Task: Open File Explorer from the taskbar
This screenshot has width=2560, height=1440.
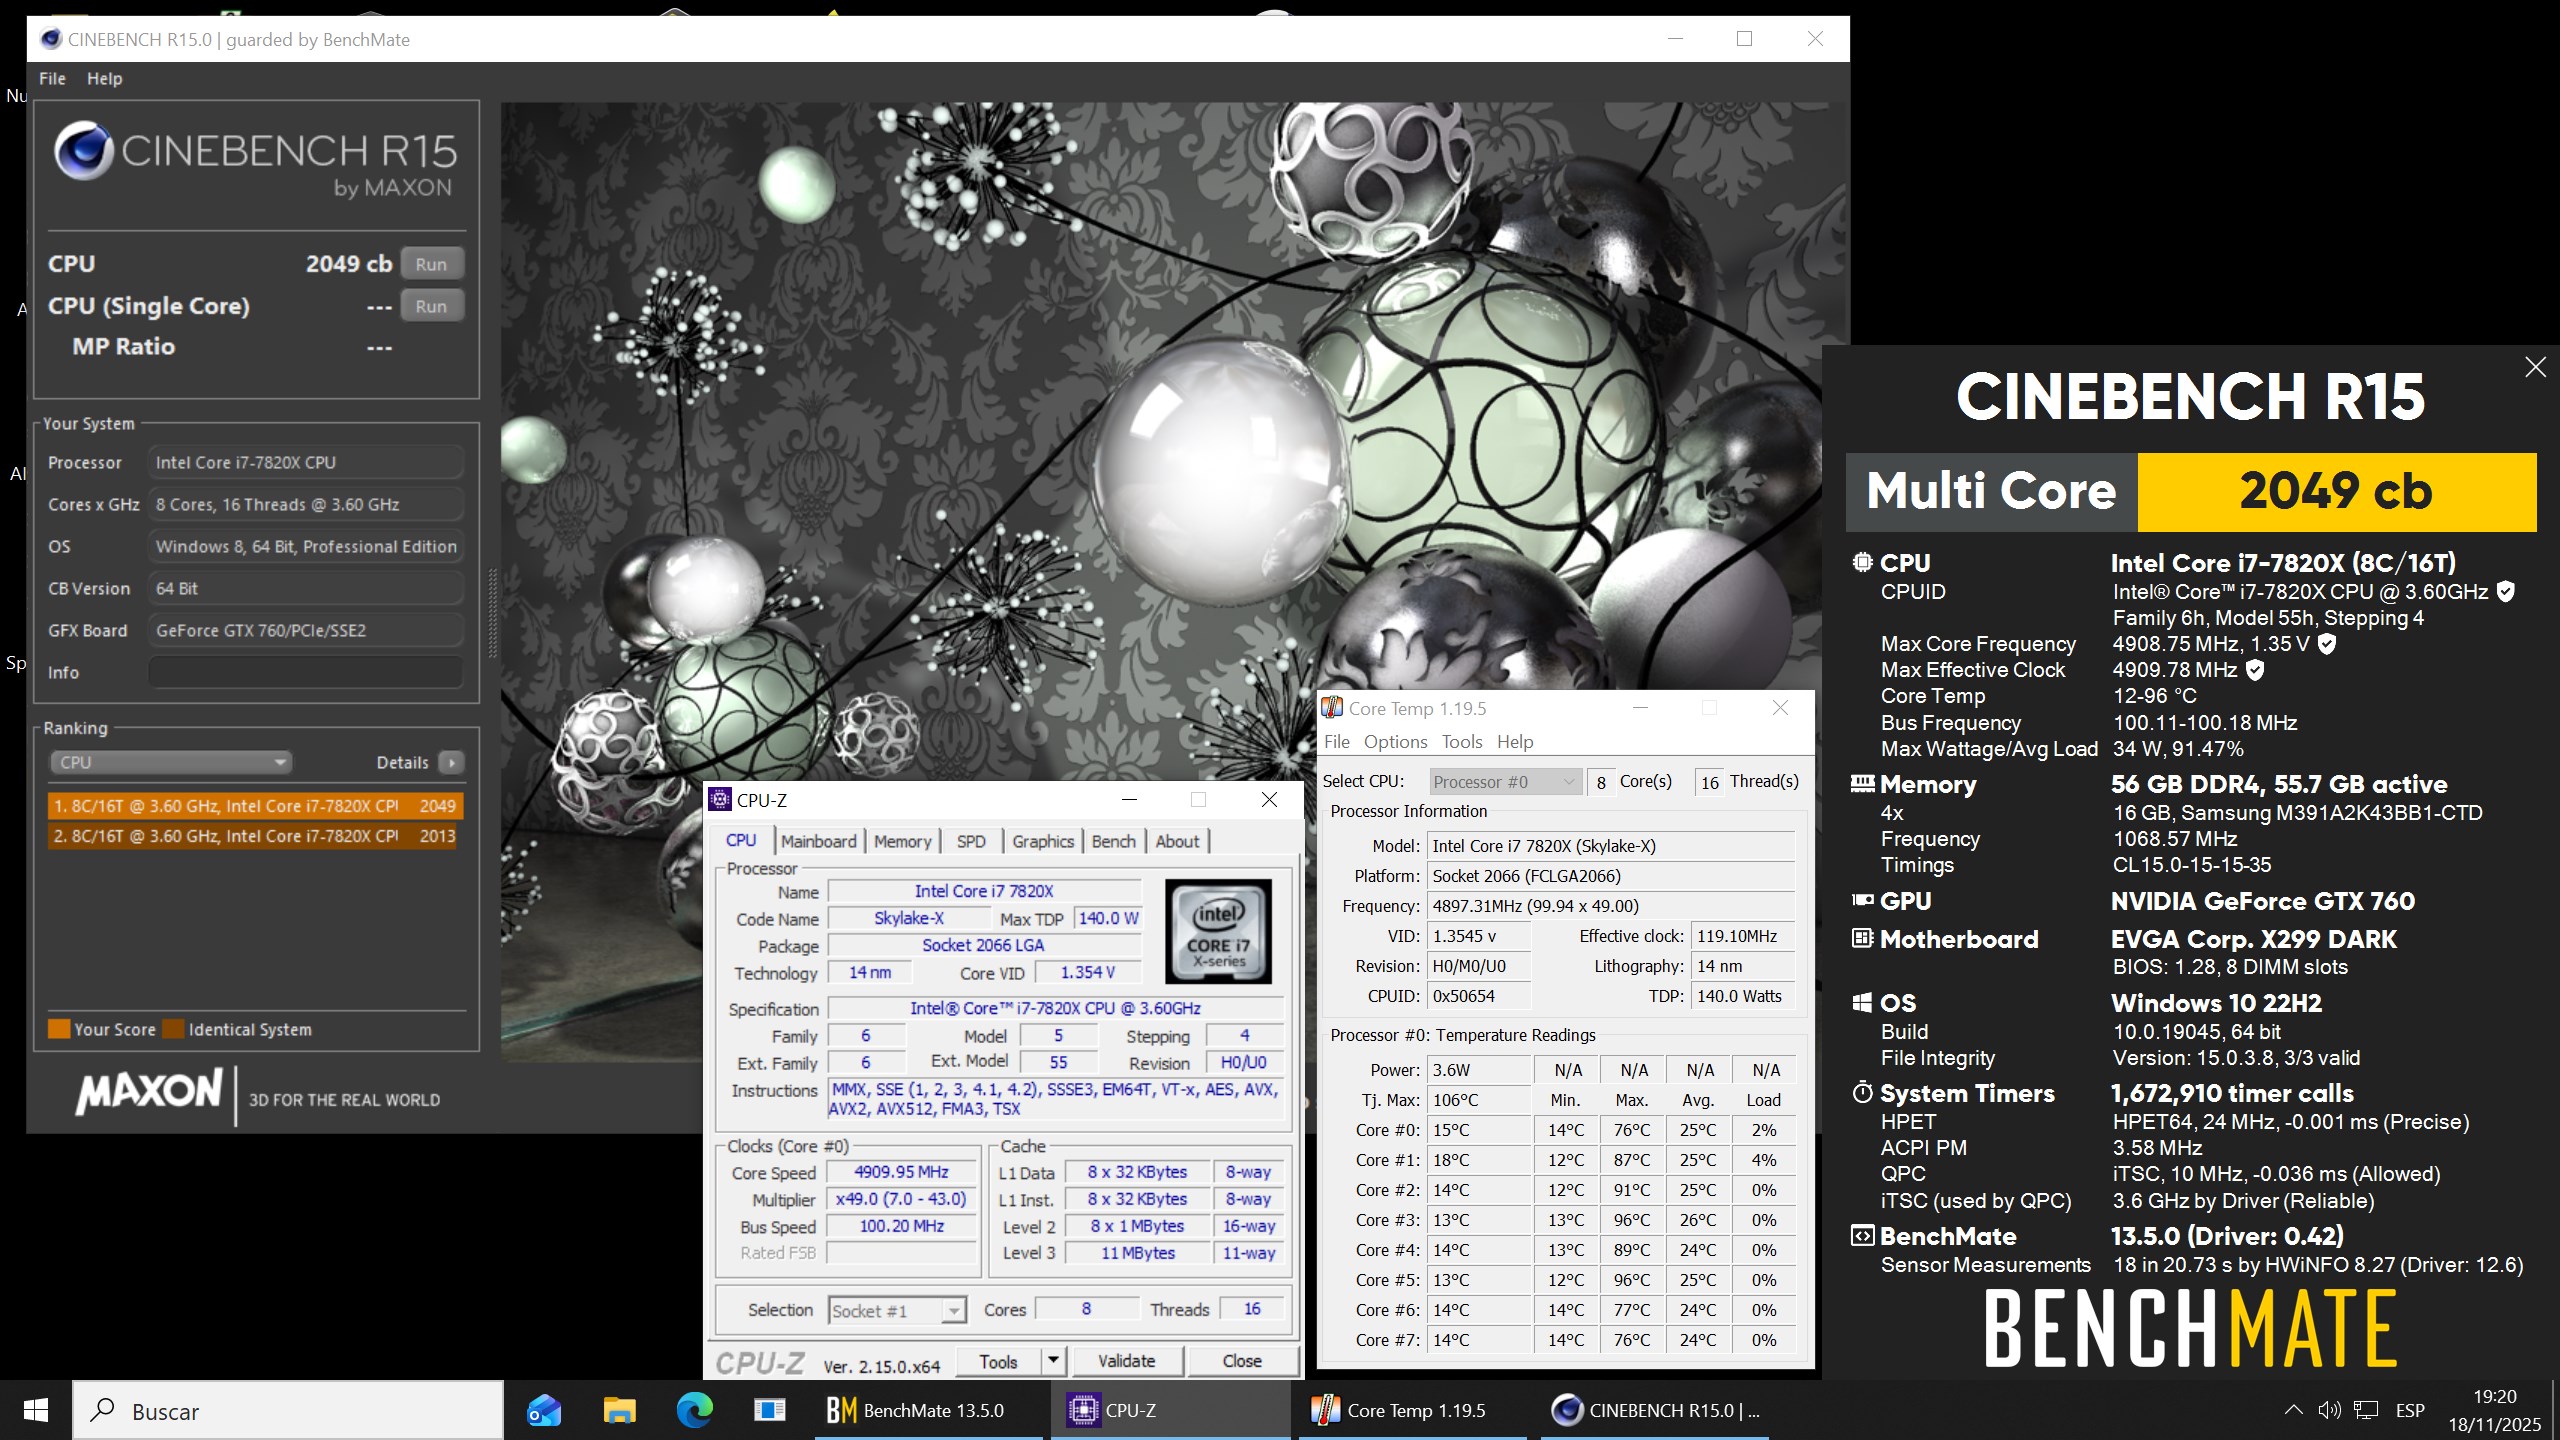Action: tap(619, 1410)
